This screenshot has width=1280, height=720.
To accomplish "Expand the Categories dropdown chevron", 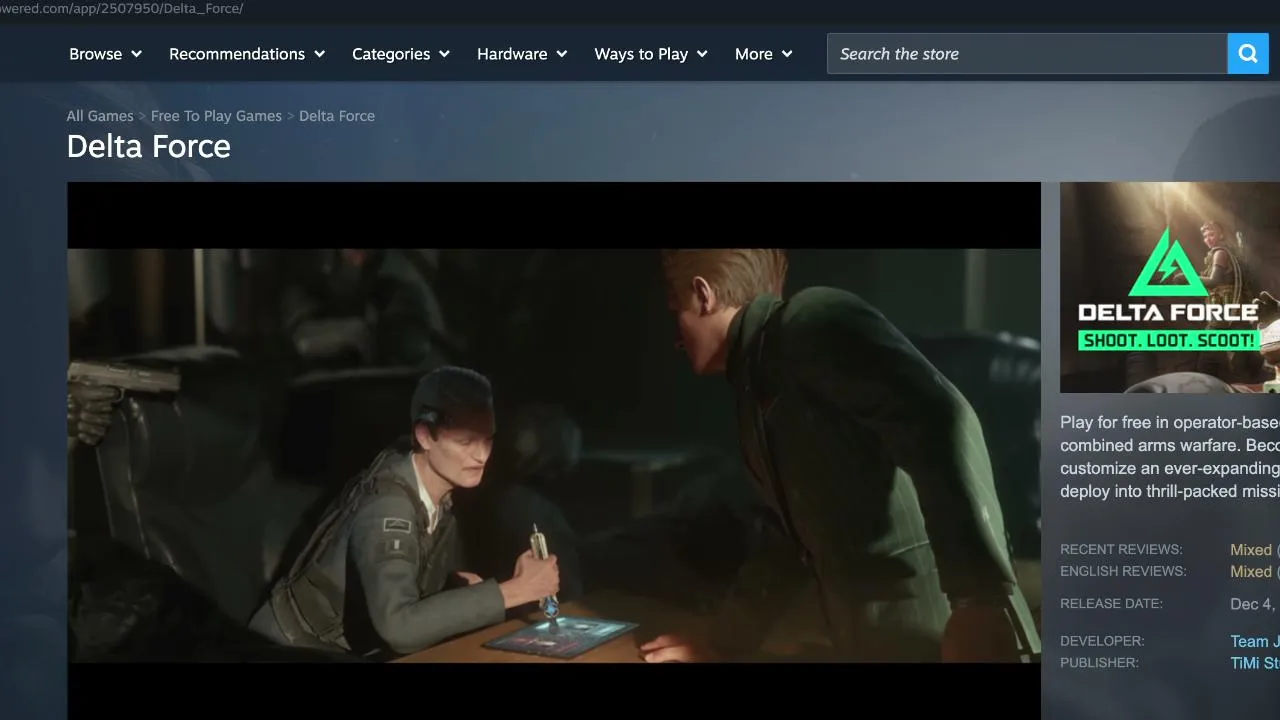I will (x=444, y=54).
